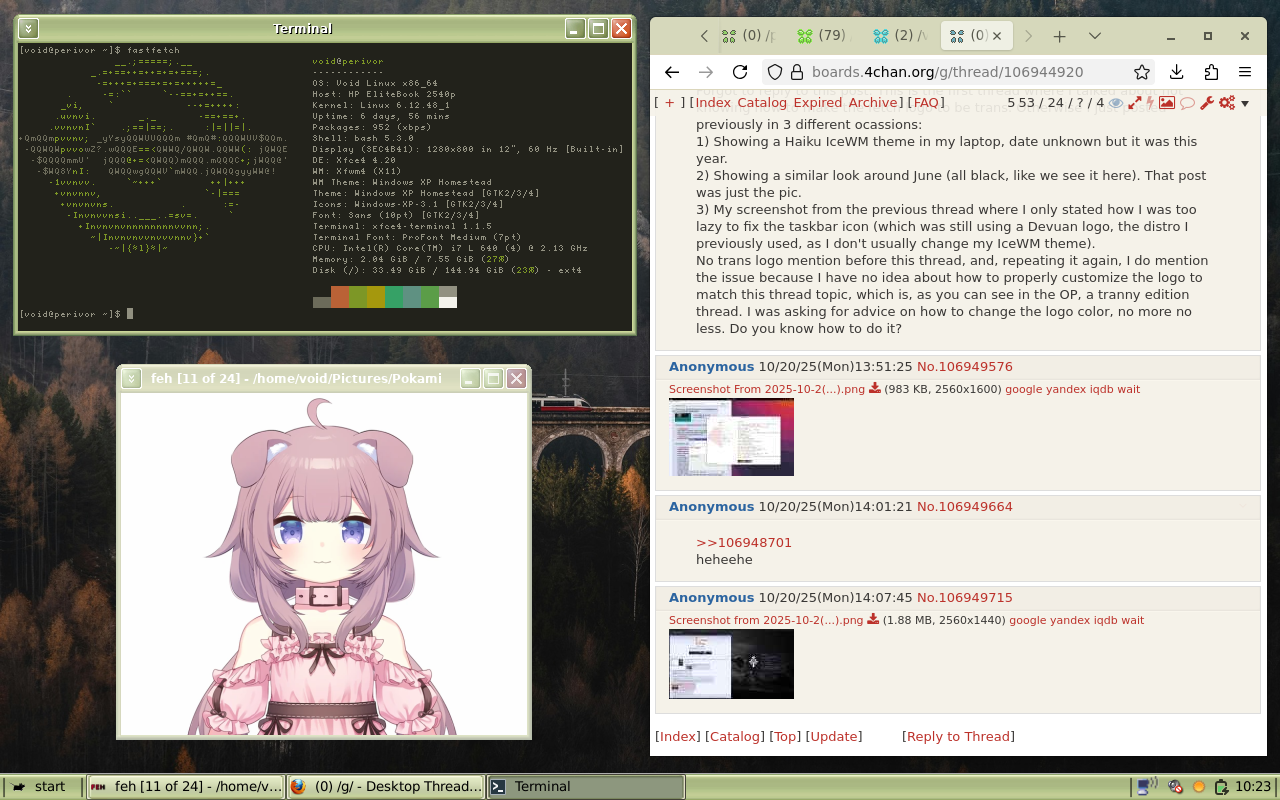Screen dimensions: 1280x800
Task: Open the 2560x1600 screenshot file name link
Action: pos(767,389)
